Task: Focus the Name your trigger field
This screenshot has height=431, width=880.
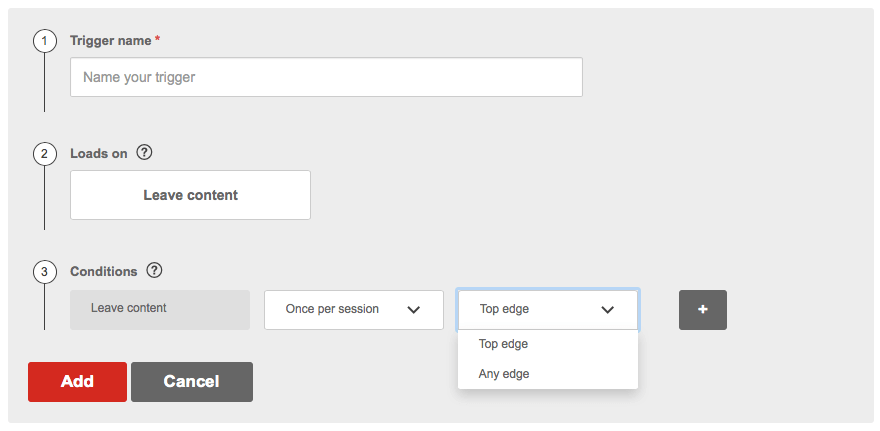Action: coord(326,77)
